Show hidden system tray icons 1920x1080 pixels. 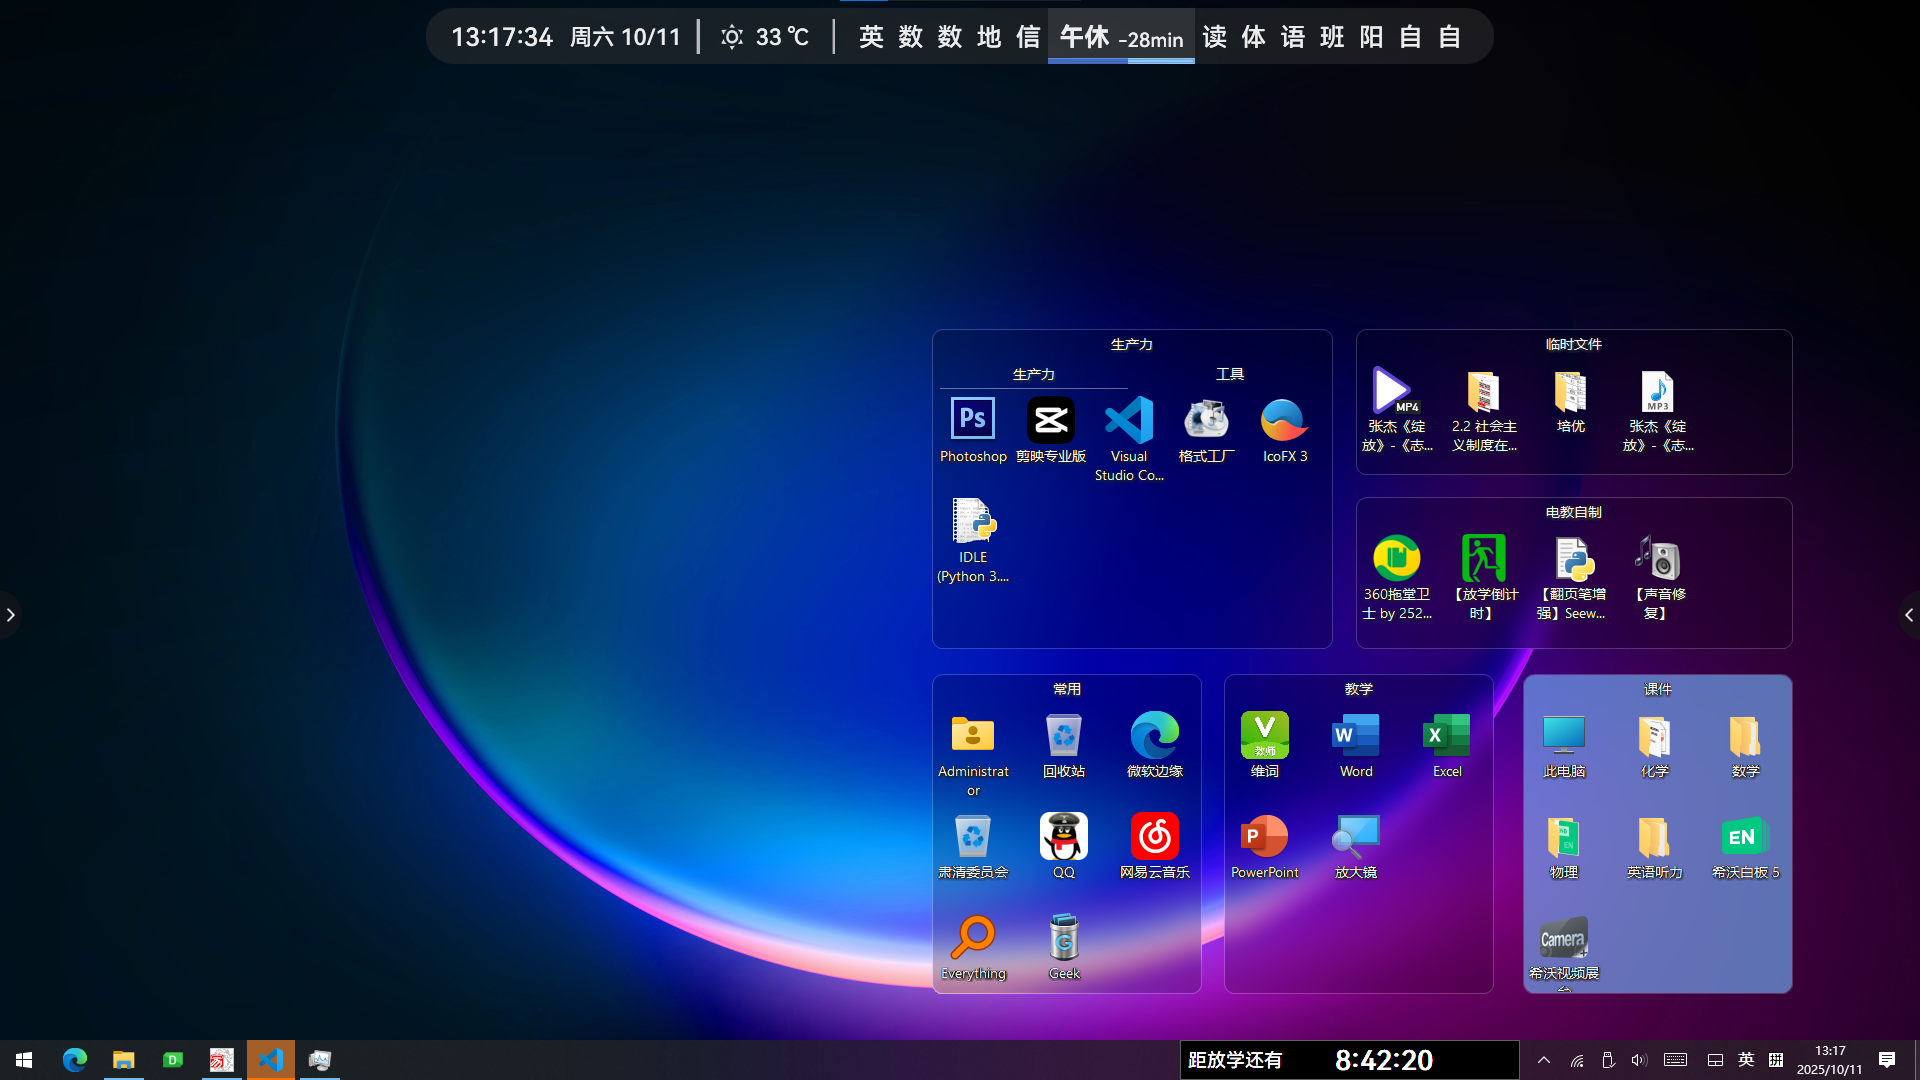point(1543,1060)
